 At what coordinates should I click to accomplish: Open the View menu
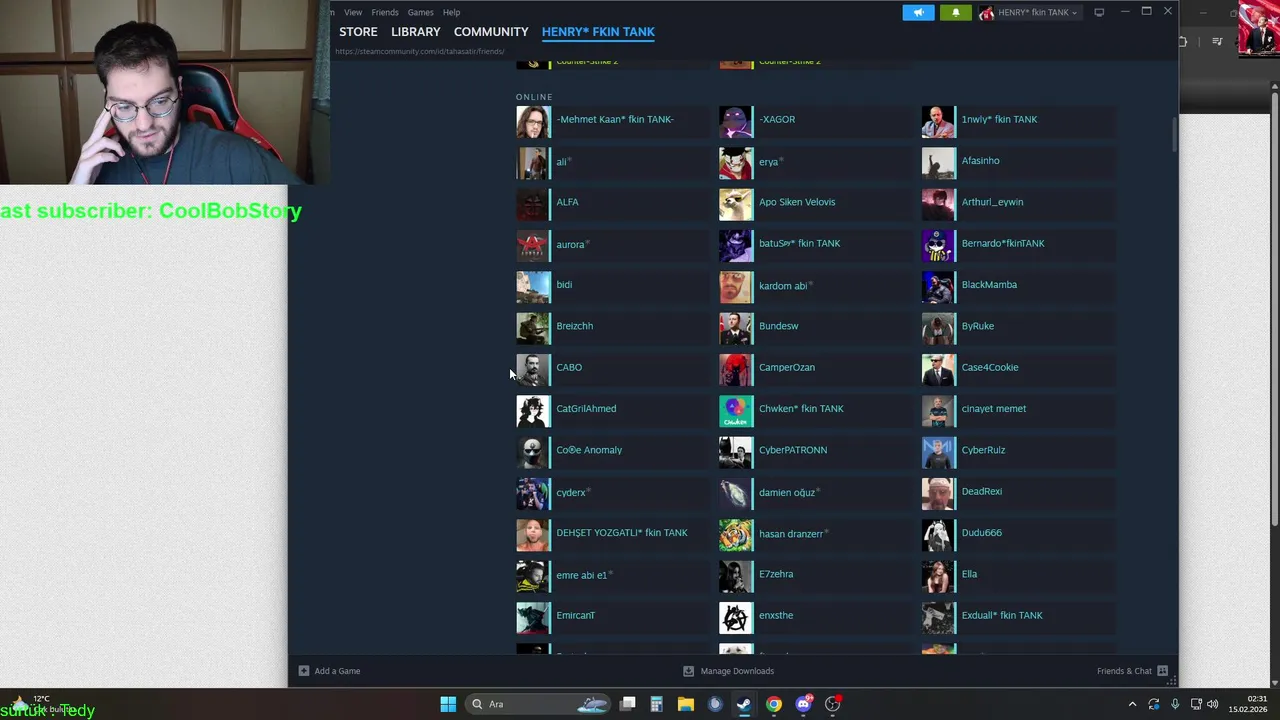tap(353, 12)
